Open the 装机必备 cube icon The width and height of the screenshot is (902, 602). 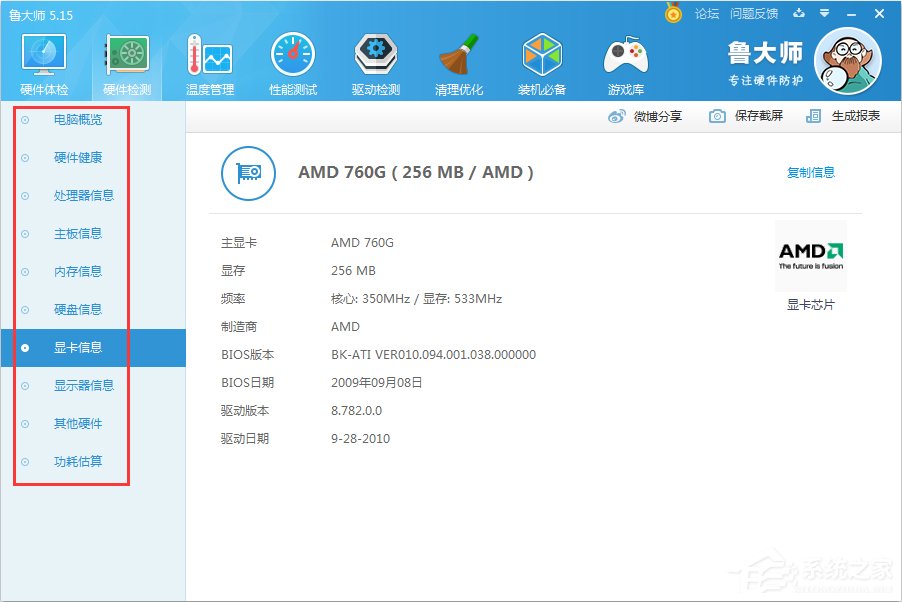pyautogui.click(x=541, y=55)
